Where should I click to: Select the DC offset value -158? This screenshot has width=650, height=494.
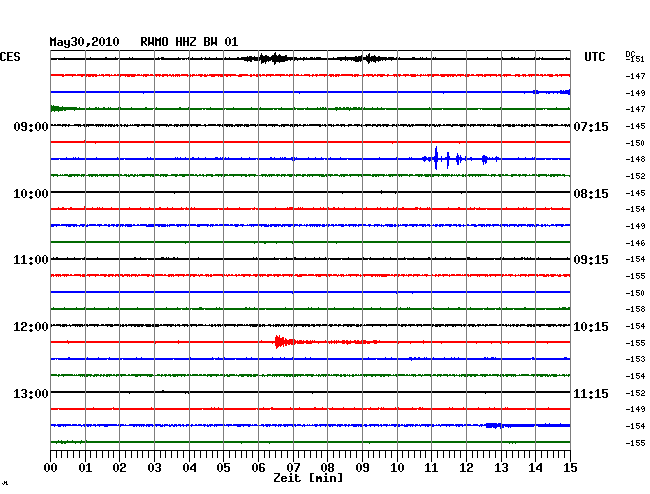pos(635,309)
